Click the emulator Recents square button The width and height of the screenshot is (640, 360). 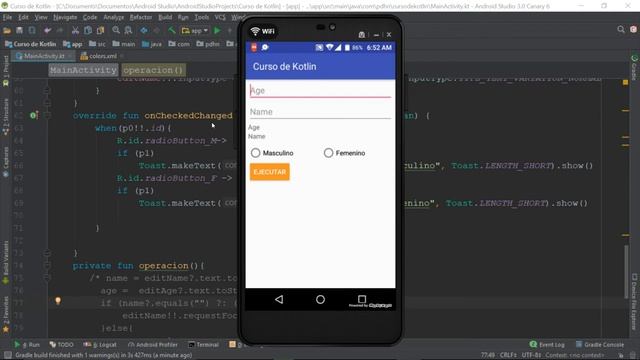click(x=362, y=299)
